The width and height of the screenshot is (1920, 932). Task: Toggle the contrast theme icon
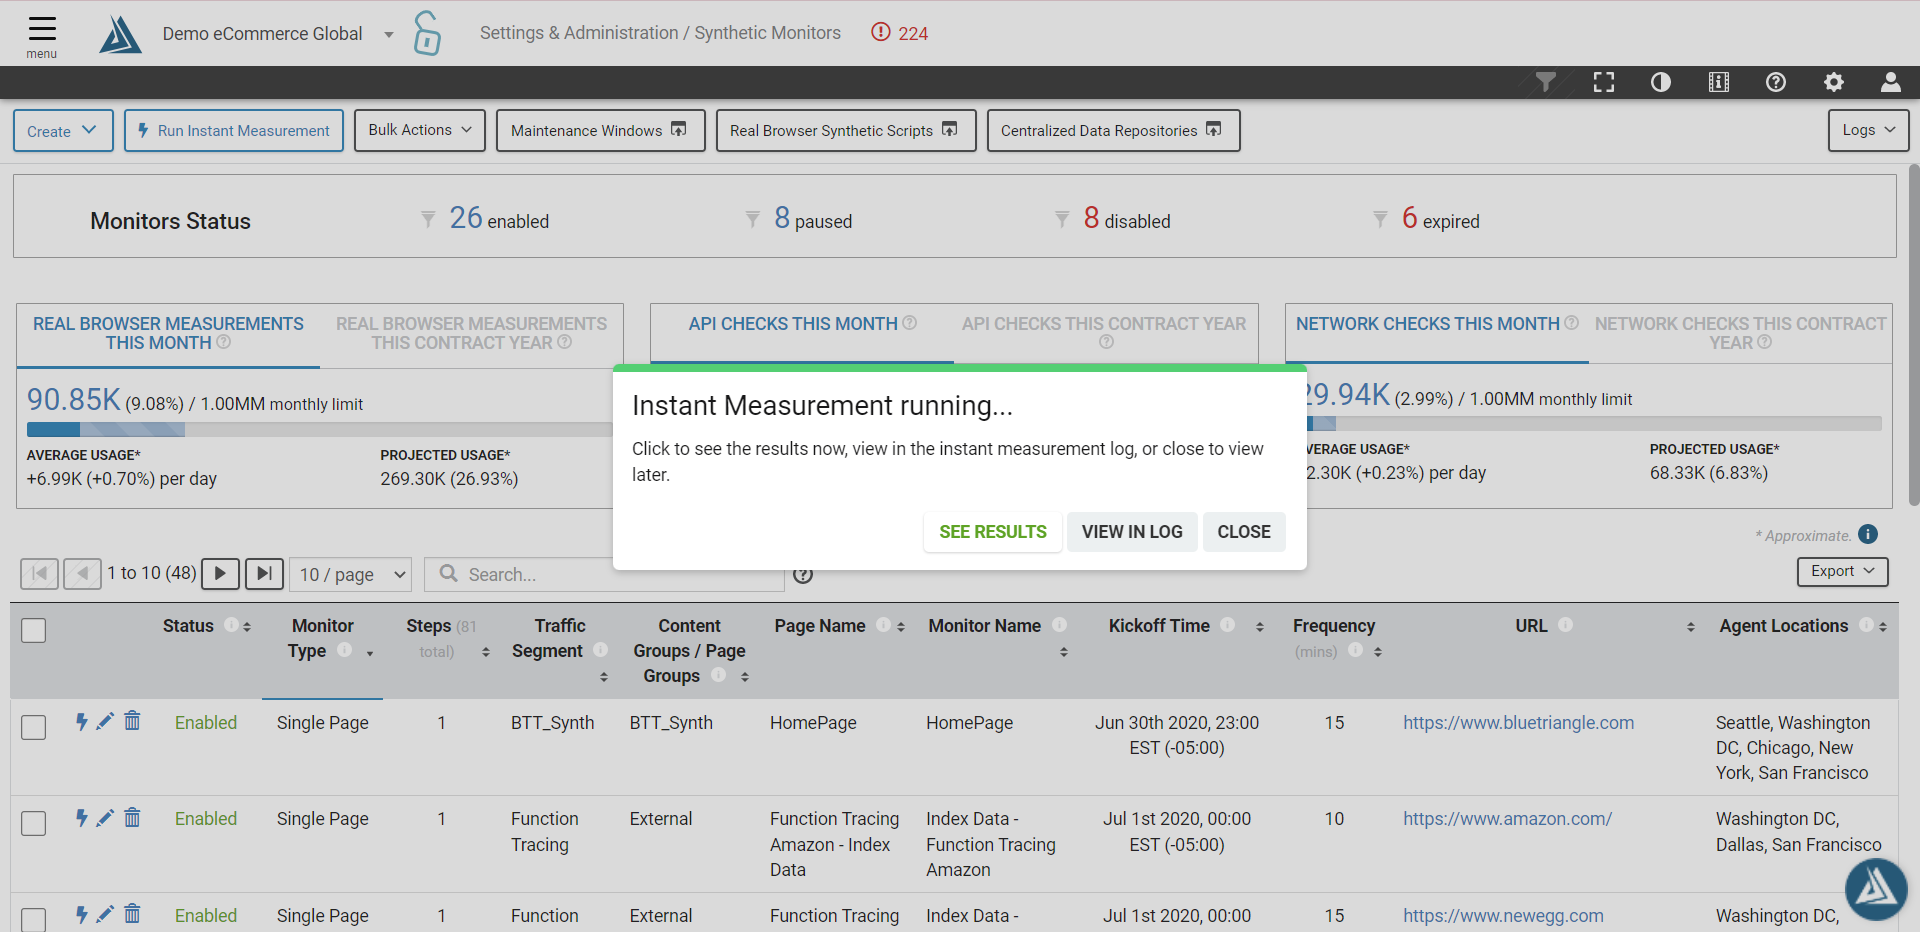[1661, 82]
